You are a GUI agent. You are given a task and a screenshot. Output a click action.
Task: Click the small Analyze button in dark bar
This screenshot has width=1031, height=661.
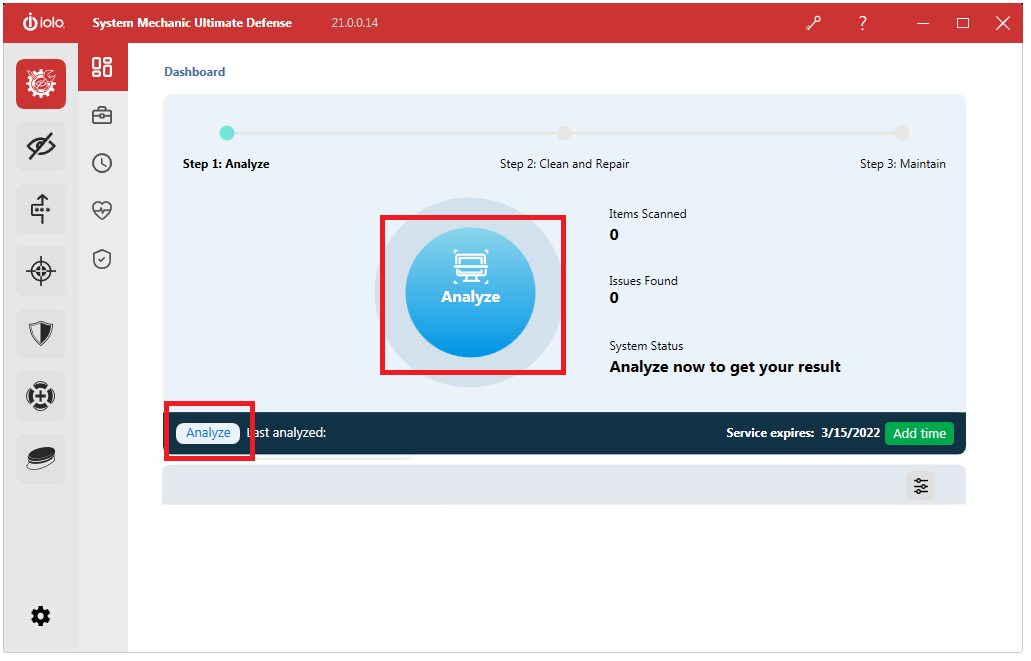pos(209,435)
